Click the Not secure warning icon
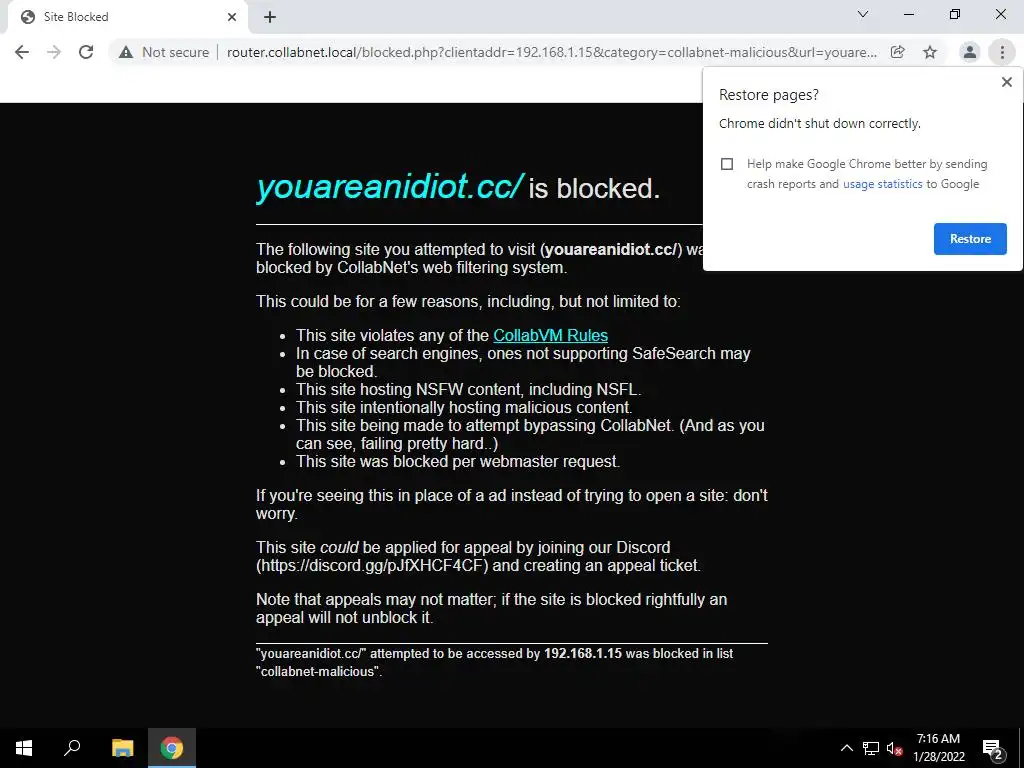Image resolution: width=1024 pixels, height=768 pixels. pos(125,52)
